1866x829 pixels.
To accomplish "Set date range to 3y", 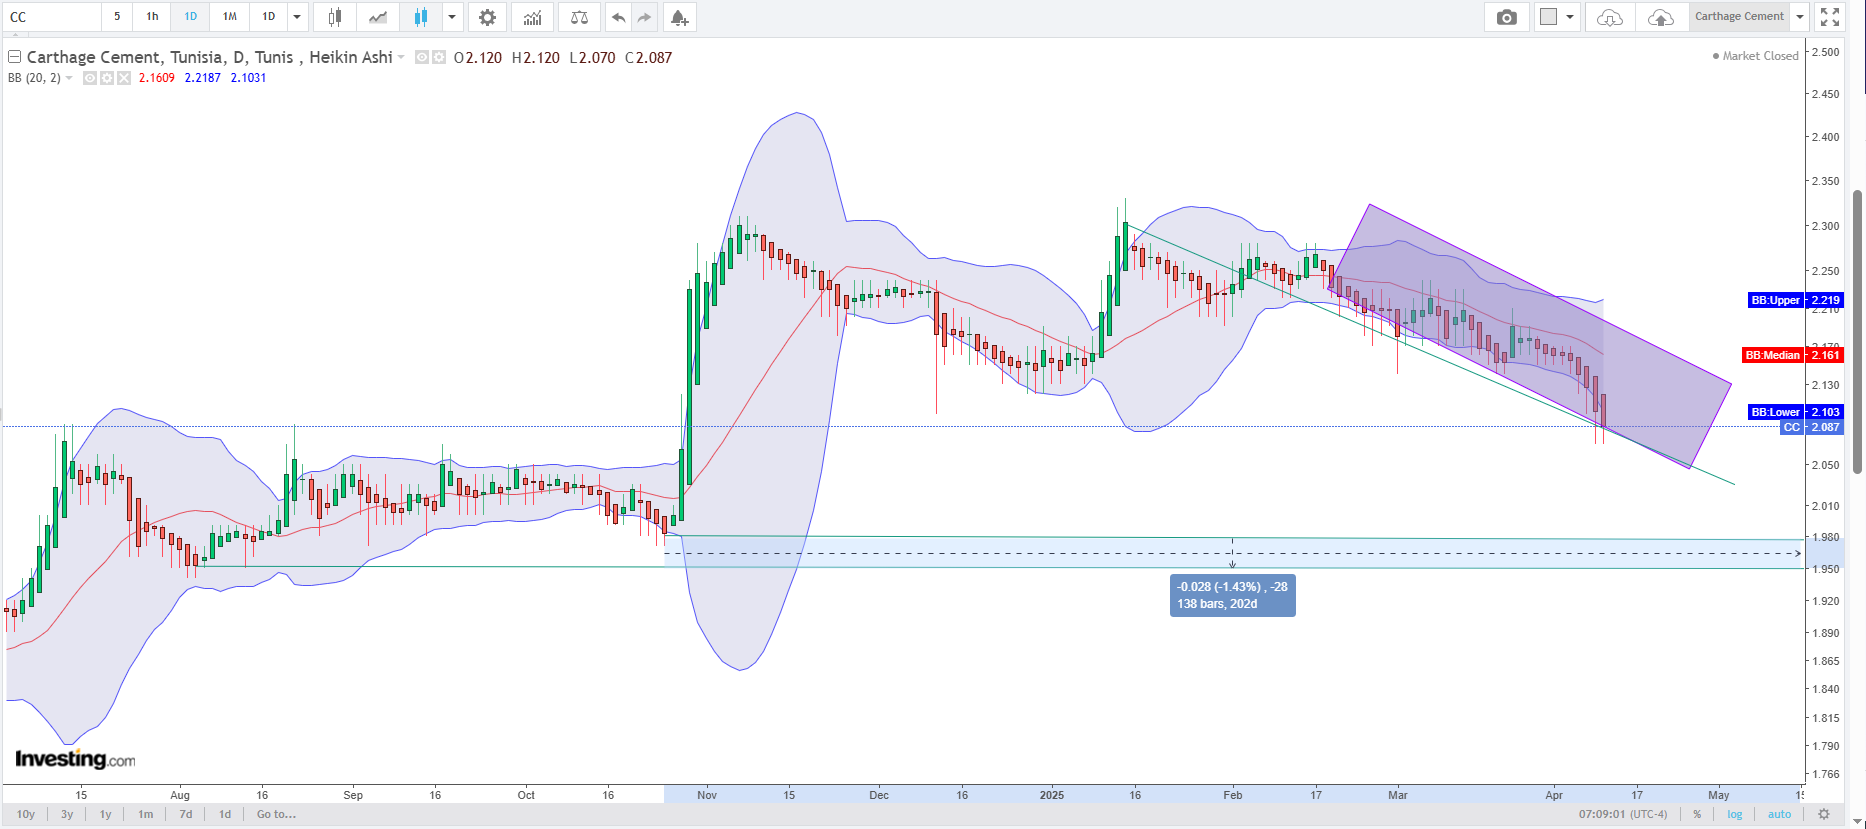I will click(x=67, y=814).
